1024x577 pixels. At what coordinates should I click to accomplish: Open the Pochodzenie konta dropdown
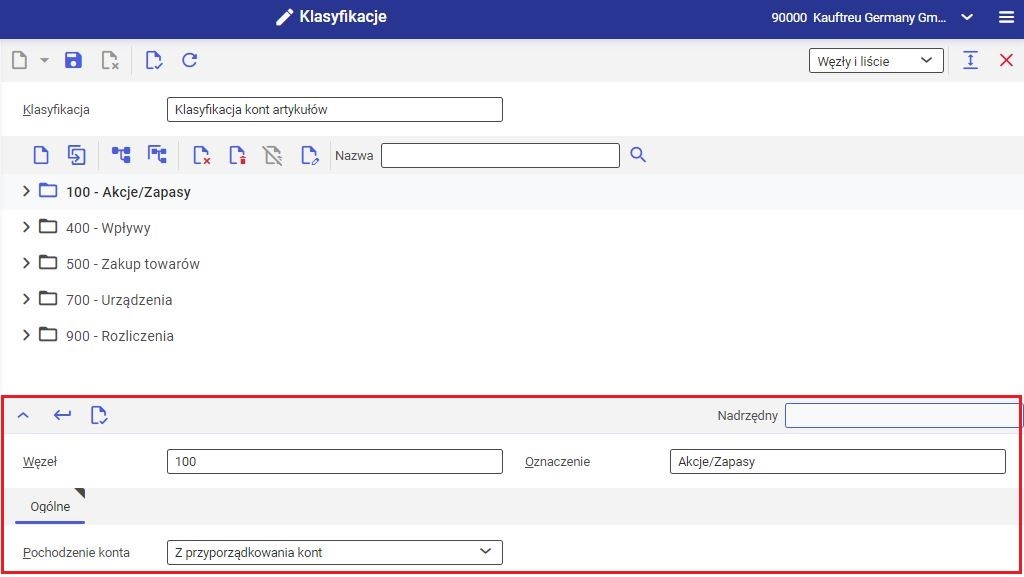334,552
